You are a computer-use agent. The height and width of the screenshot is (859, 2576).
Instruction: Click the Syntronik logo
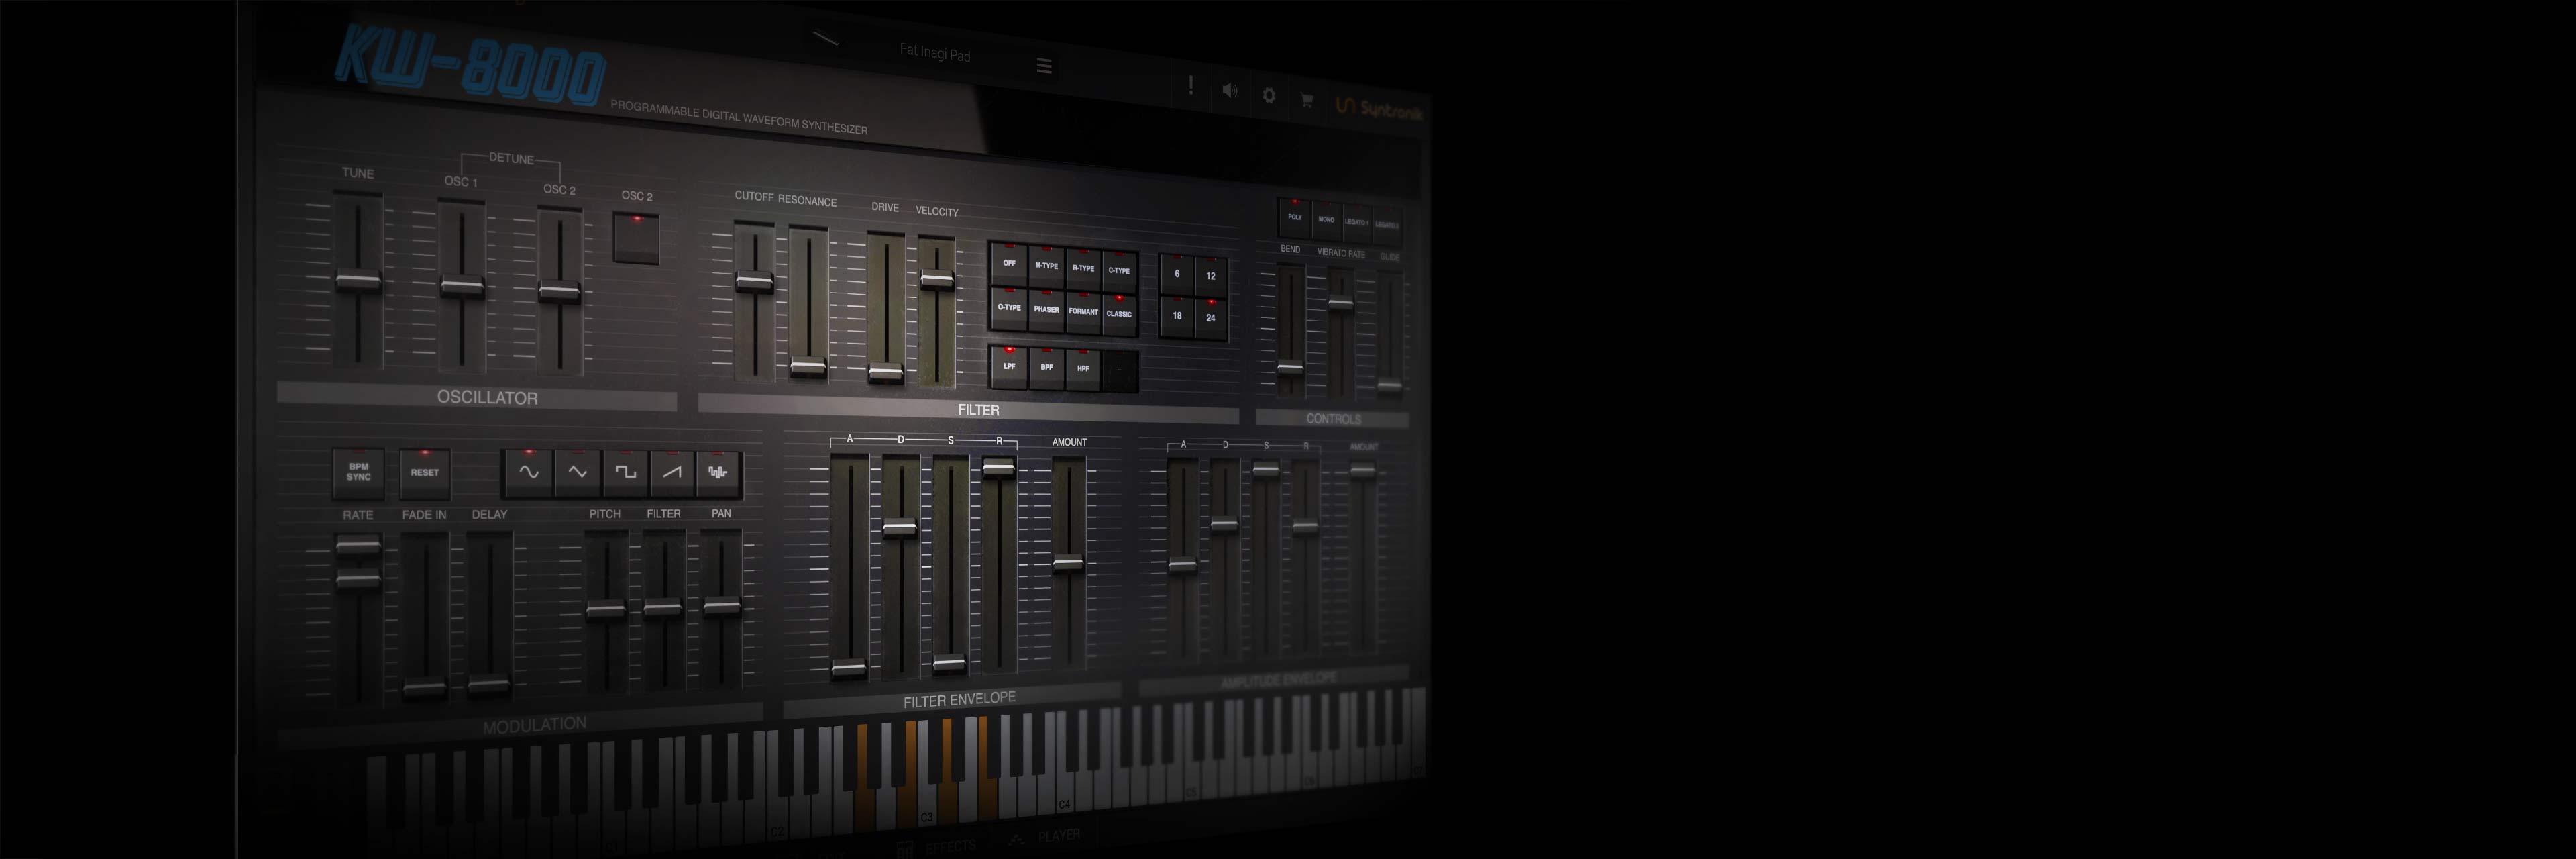[x=1378, y=108]
